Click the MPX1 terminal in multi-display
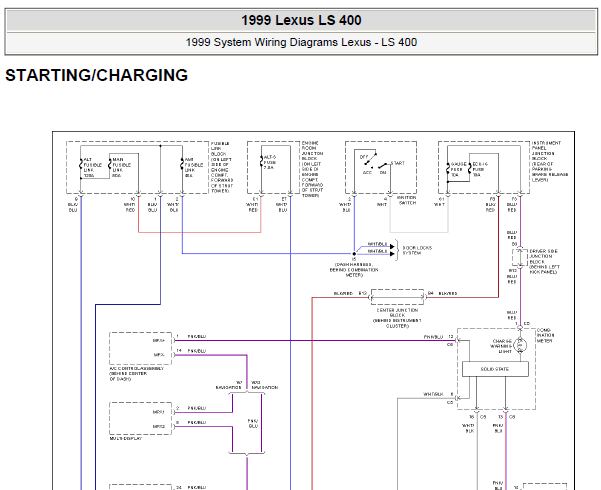Viewport: 601px width, 490px height. point(159,412)
